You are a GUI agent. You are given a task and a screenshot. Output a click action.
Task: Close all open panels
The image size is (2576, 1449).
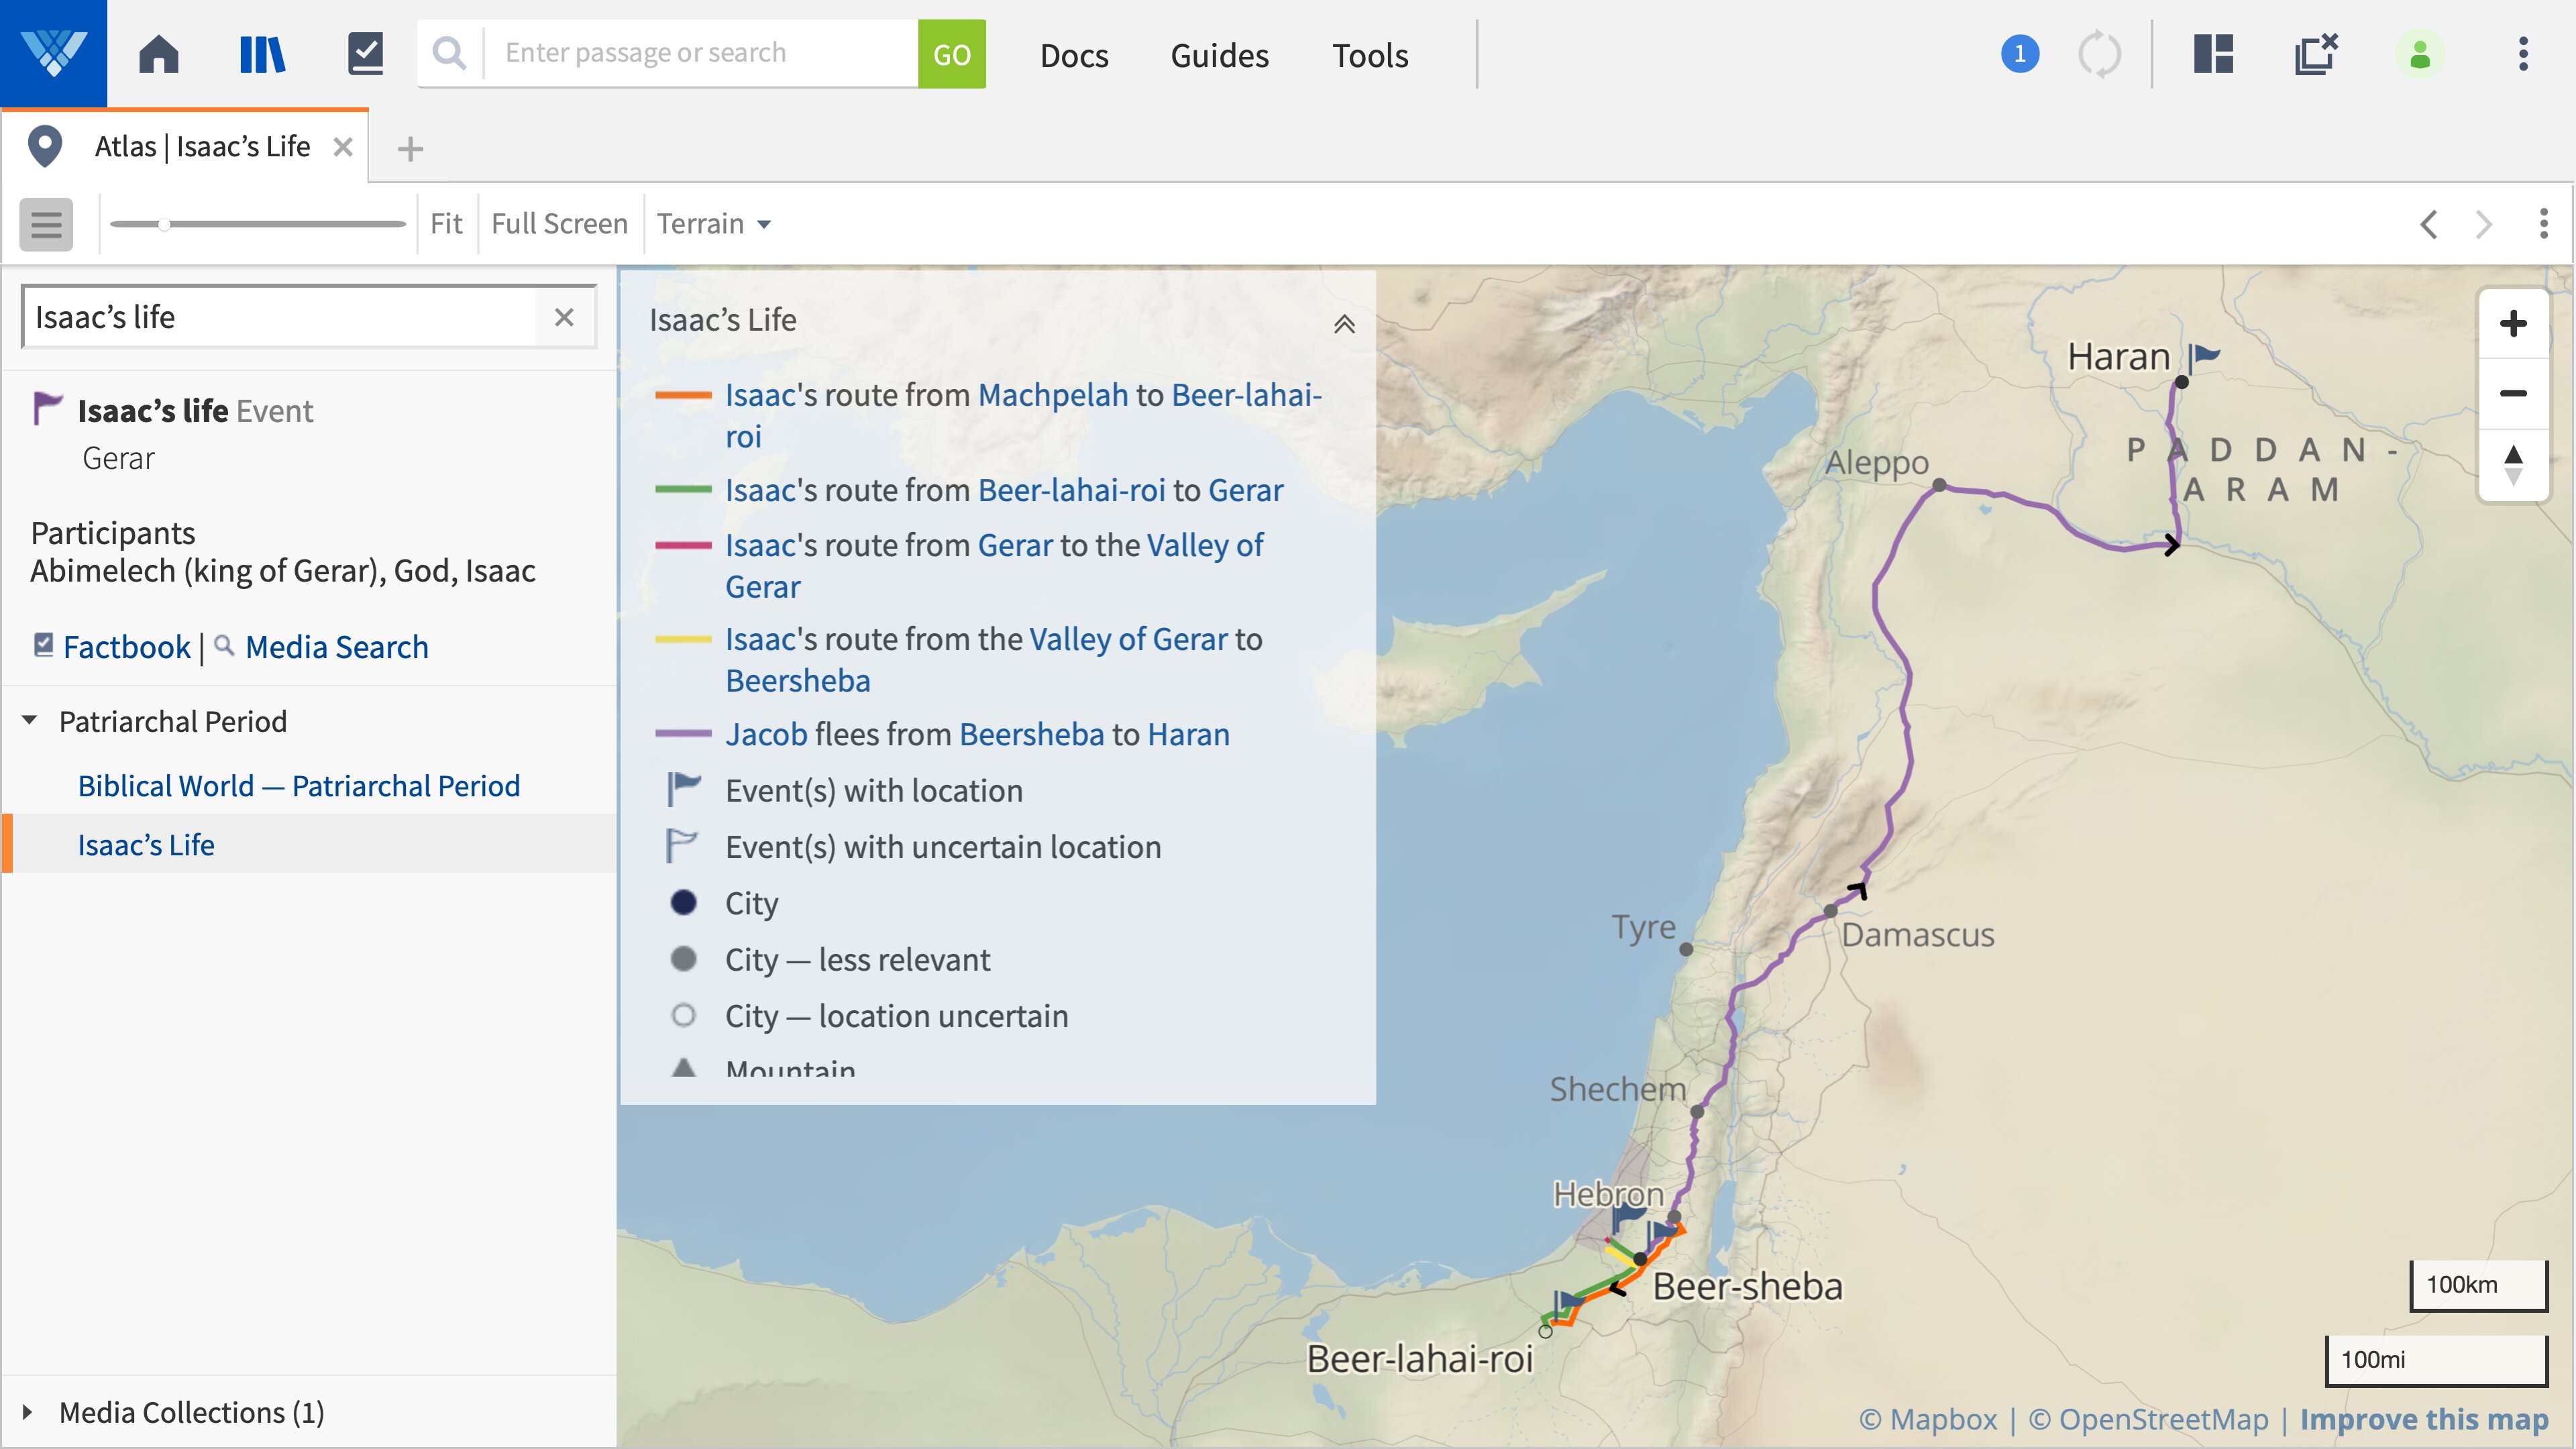point(2316,54)
